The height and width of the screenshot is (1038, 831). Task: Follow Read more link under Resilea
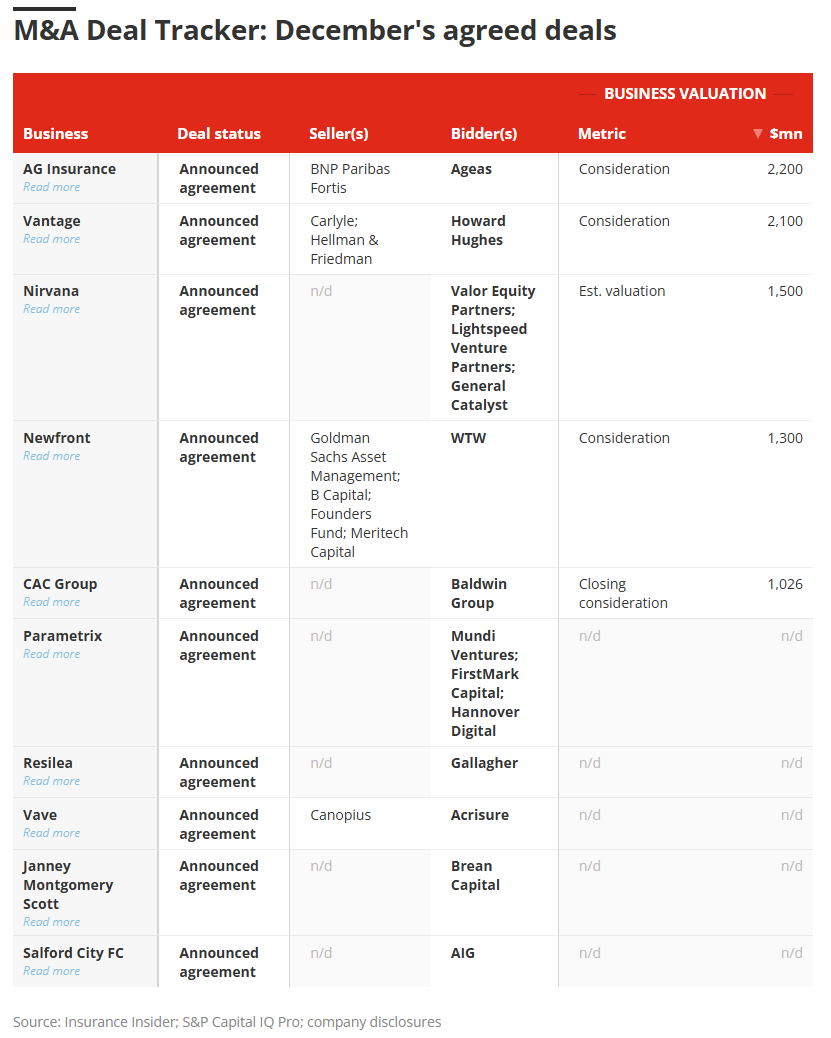(x=52, y=781)
